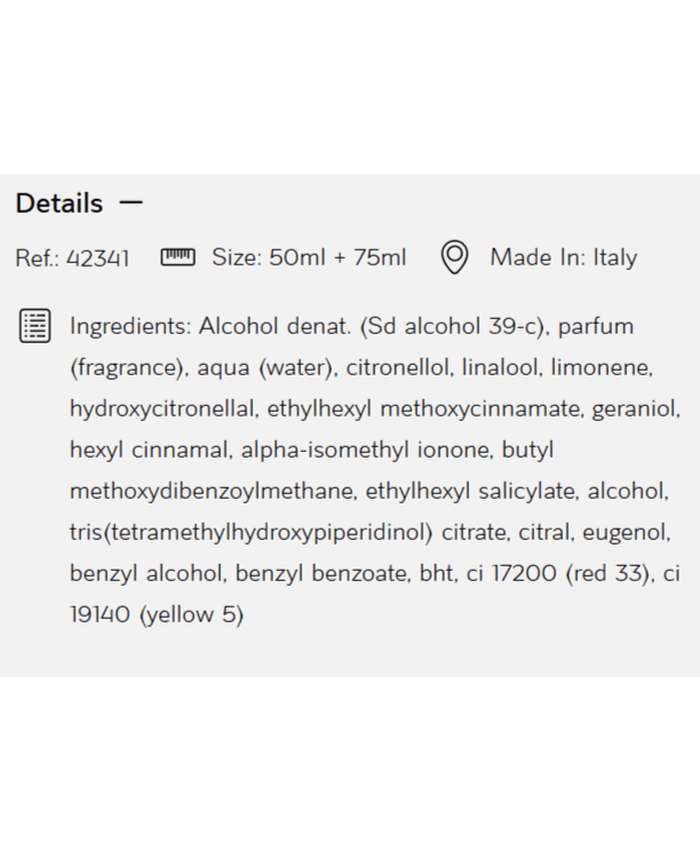The height and width of the screenshot is (850, 700).
Task: Click the word Ingredients
Action: coord(129,327)
